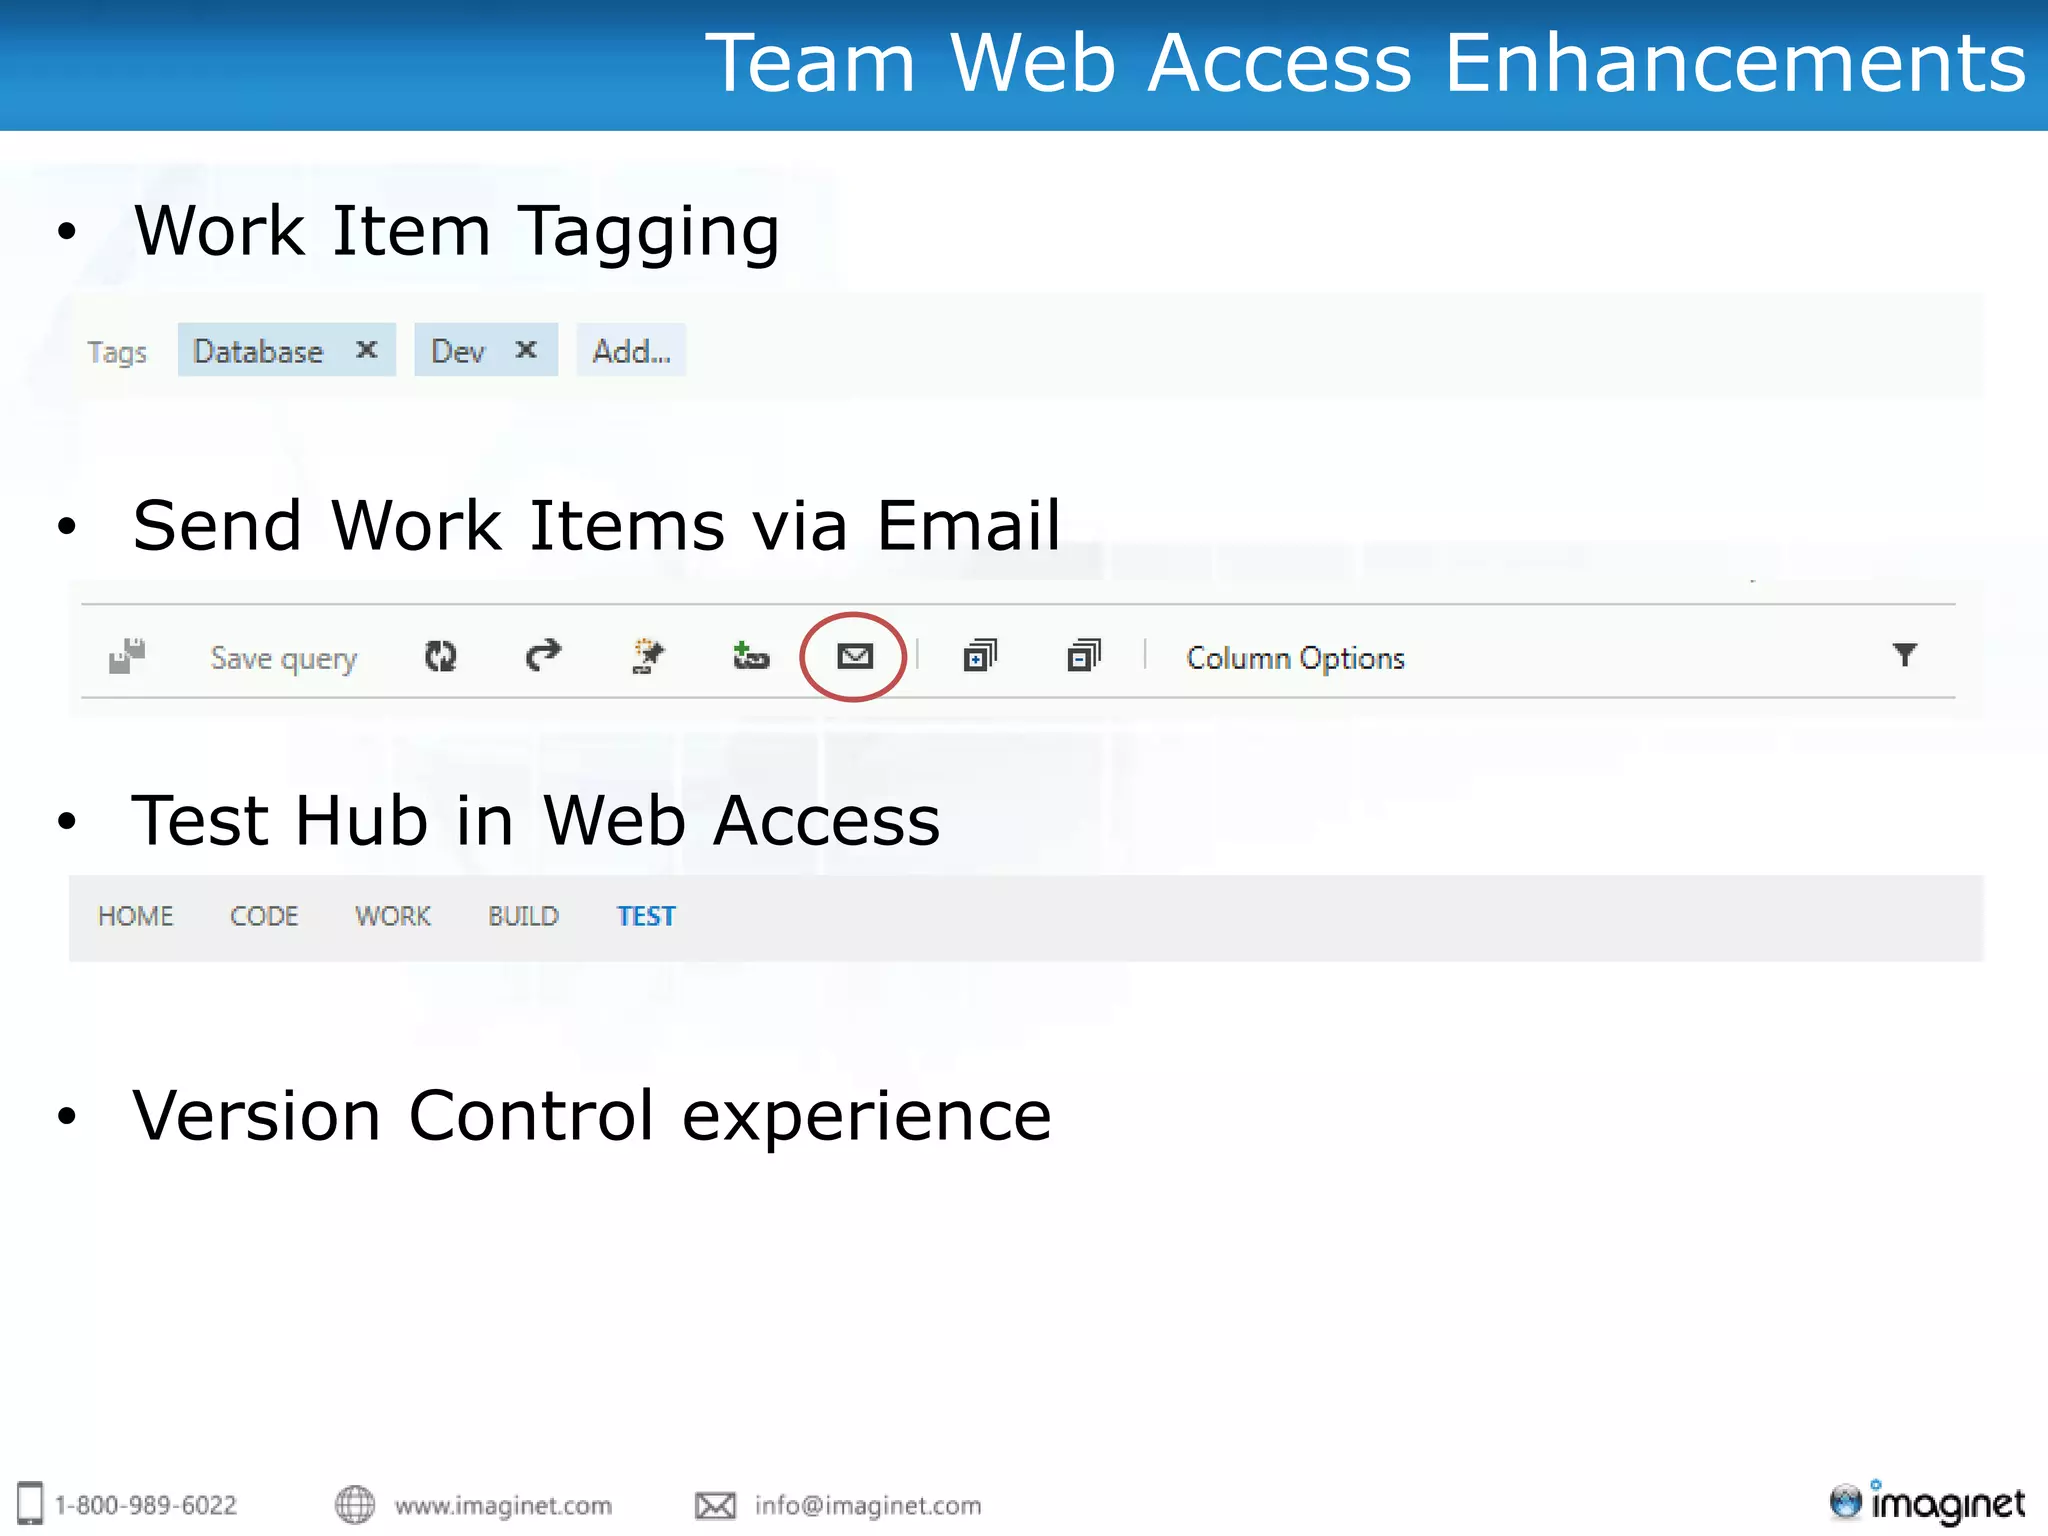Click the Test Hub in Web Access bullet
Image resolution: width=2048 pixels, height=1536 pixels.
536,821
